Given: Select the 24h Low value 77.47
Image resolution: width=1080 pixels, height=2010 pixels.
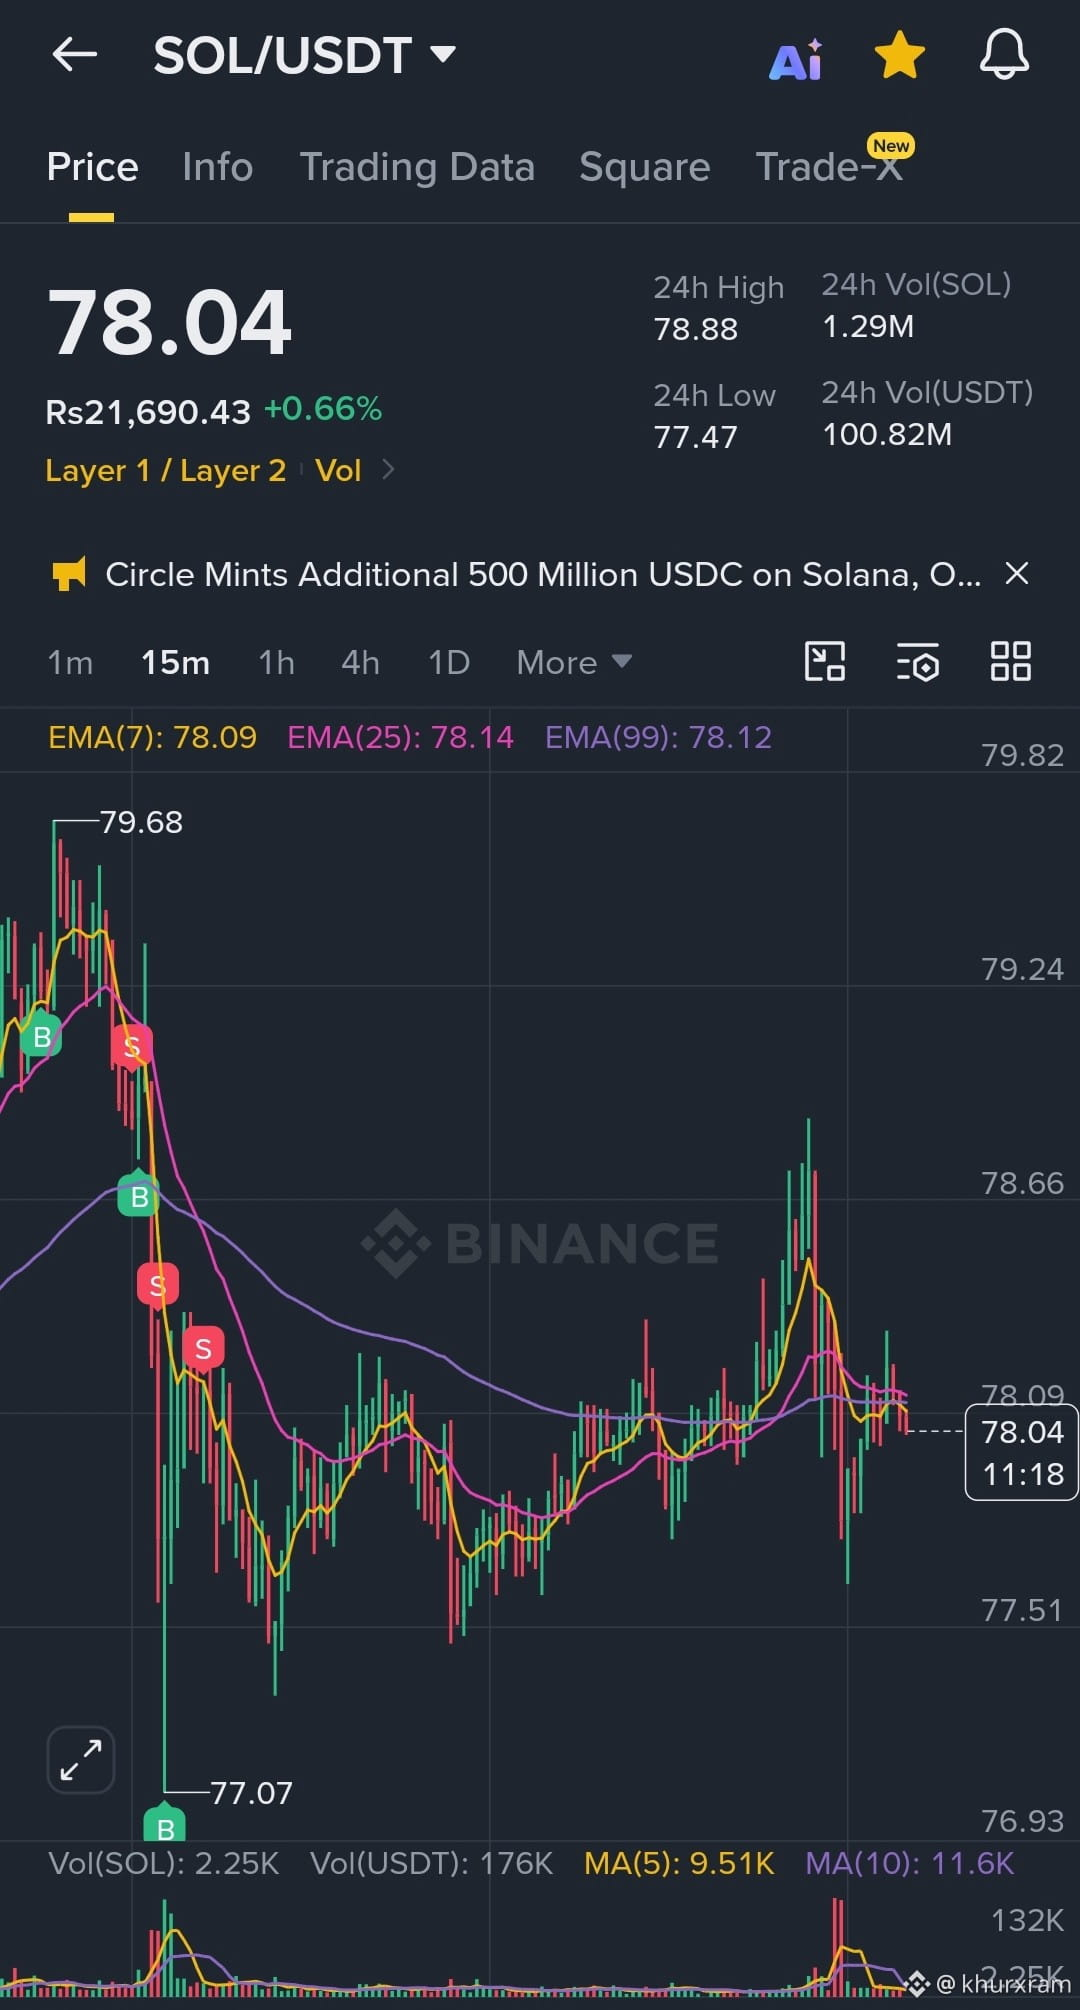Looking at the screenshot, I should [x=695, y=437].
